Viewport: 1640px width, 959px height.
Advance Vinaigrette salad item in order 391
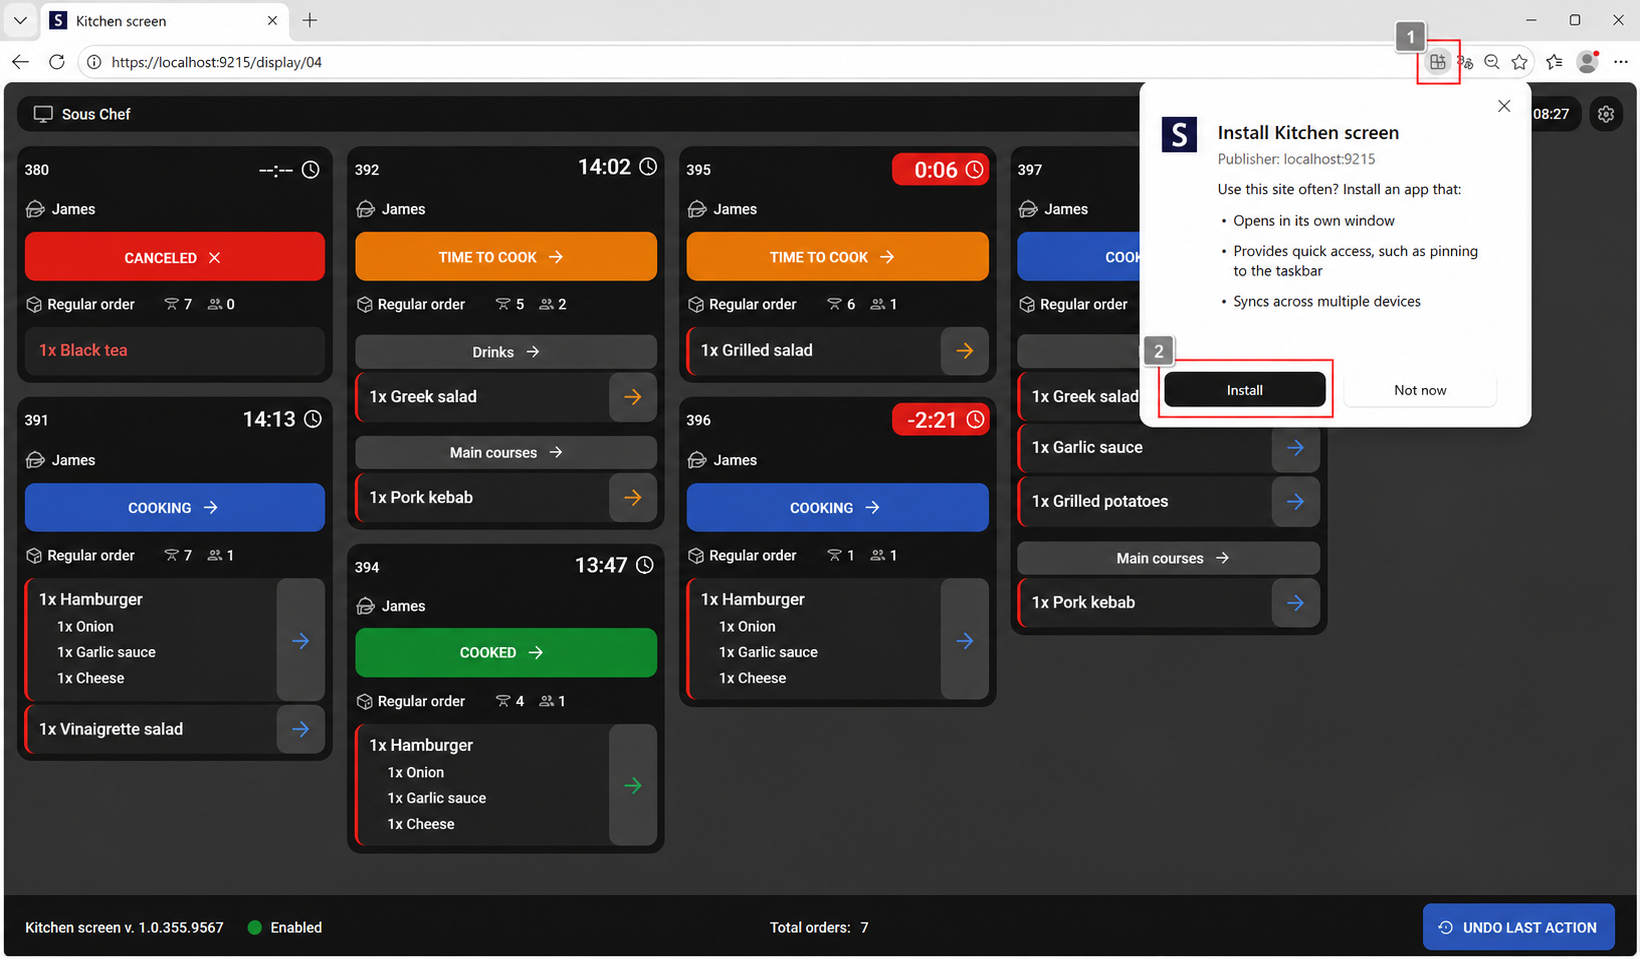click(x=301, y=729)
